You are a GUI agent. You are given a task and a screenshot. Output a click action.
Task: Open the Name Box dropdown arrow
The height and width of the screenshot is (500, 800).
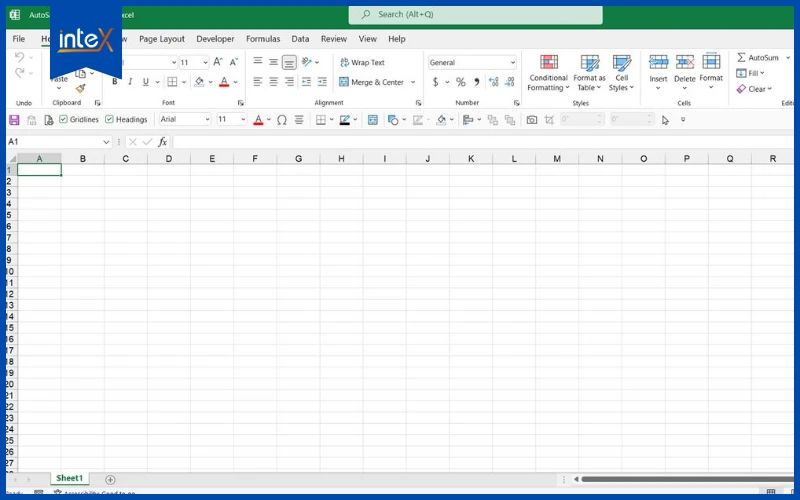106,142
